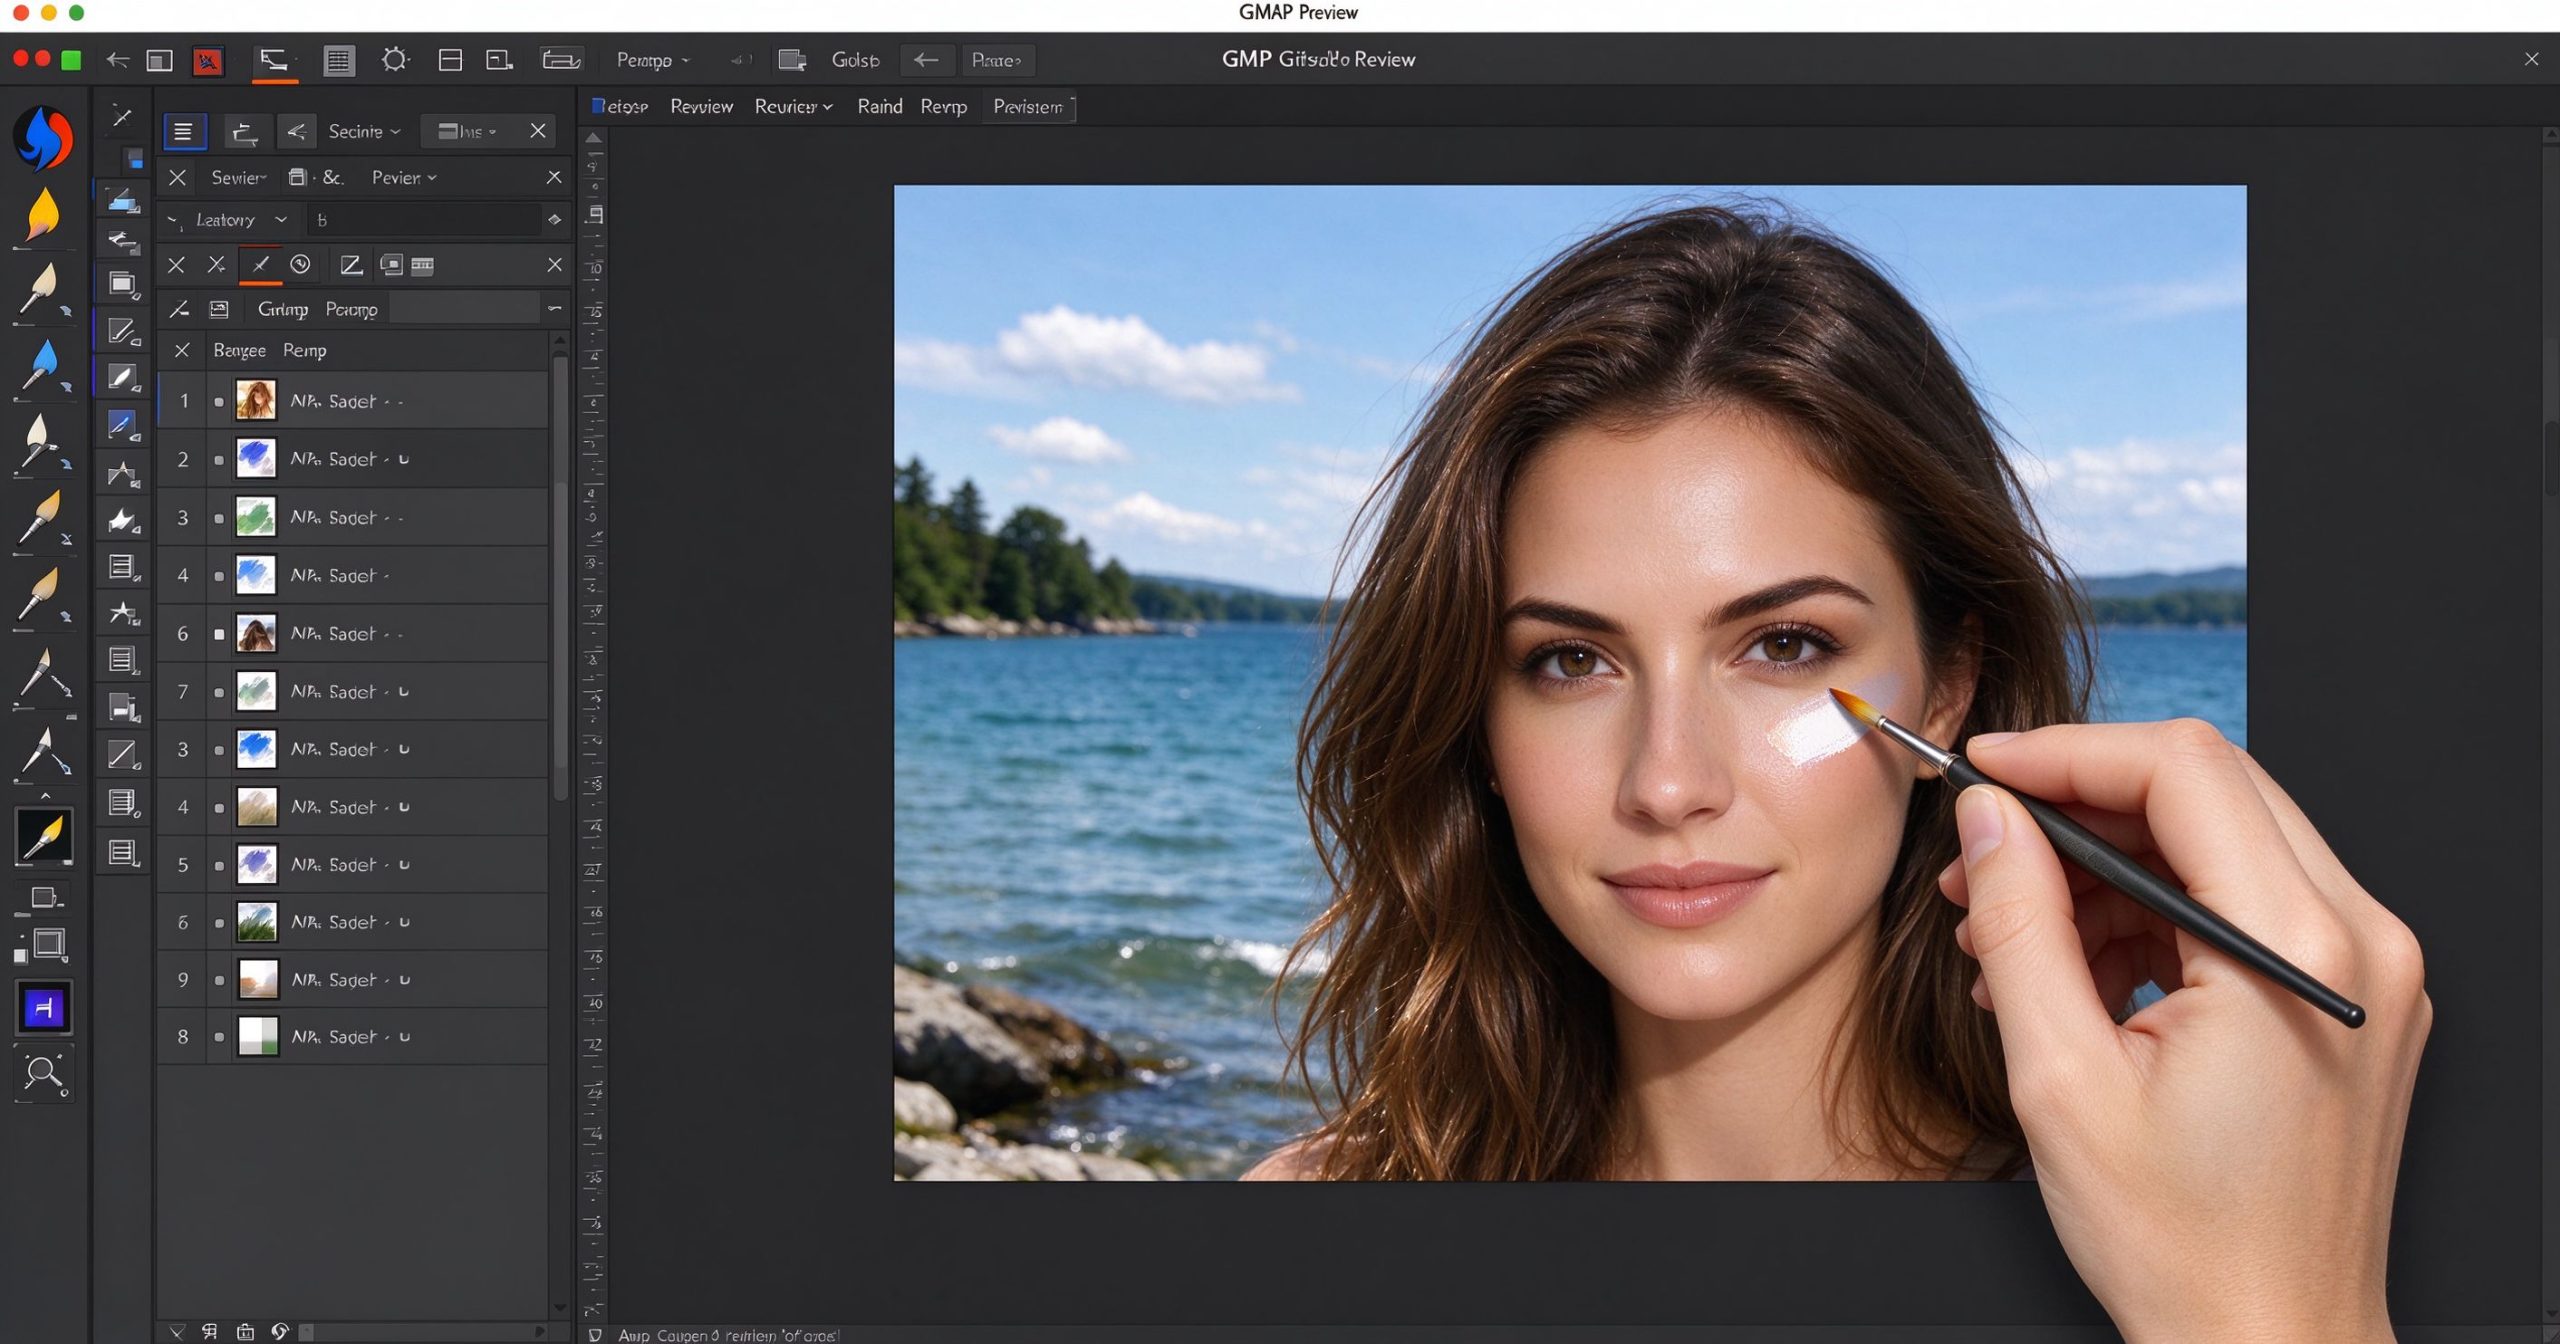Toggle visibility of layer row 9
The height and width of the screenshot is (1344, 2560).
(x=219, y=980)
